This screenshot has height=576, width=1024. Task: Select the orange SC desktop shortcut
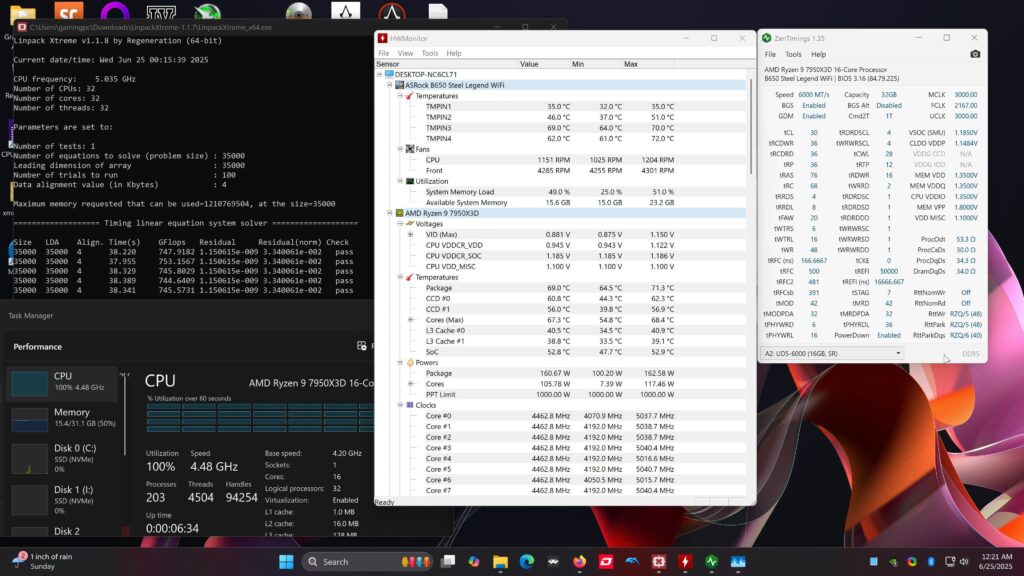tap(69, 12)
